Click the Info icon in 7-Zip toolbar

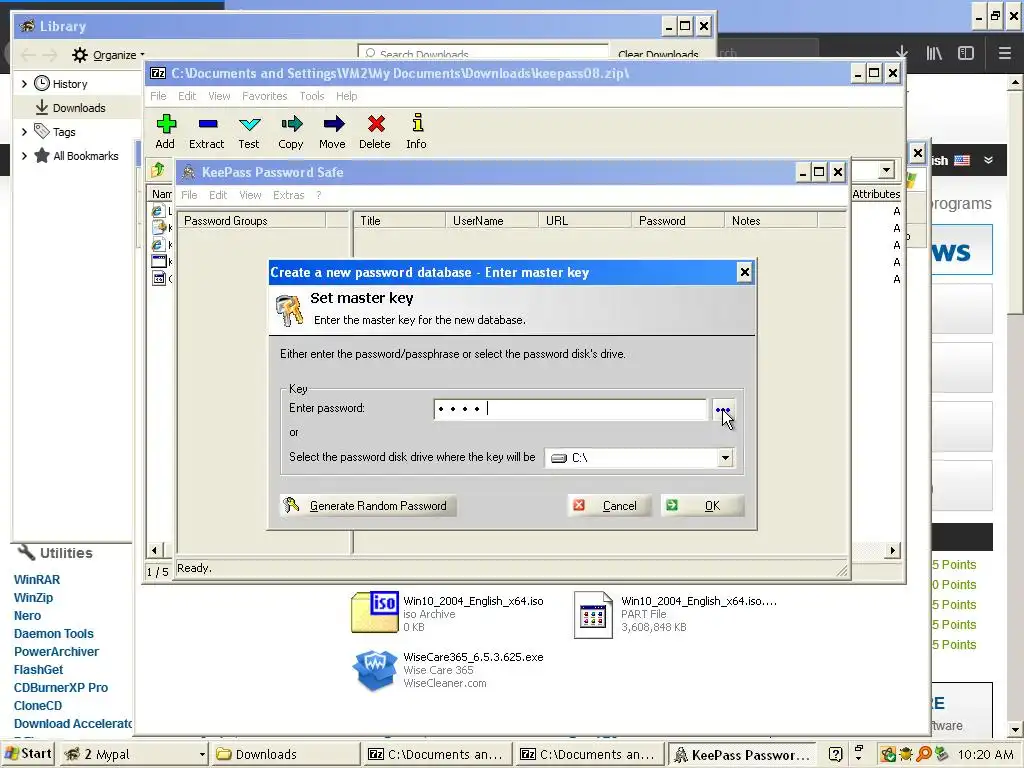click(x=417, y=123)
